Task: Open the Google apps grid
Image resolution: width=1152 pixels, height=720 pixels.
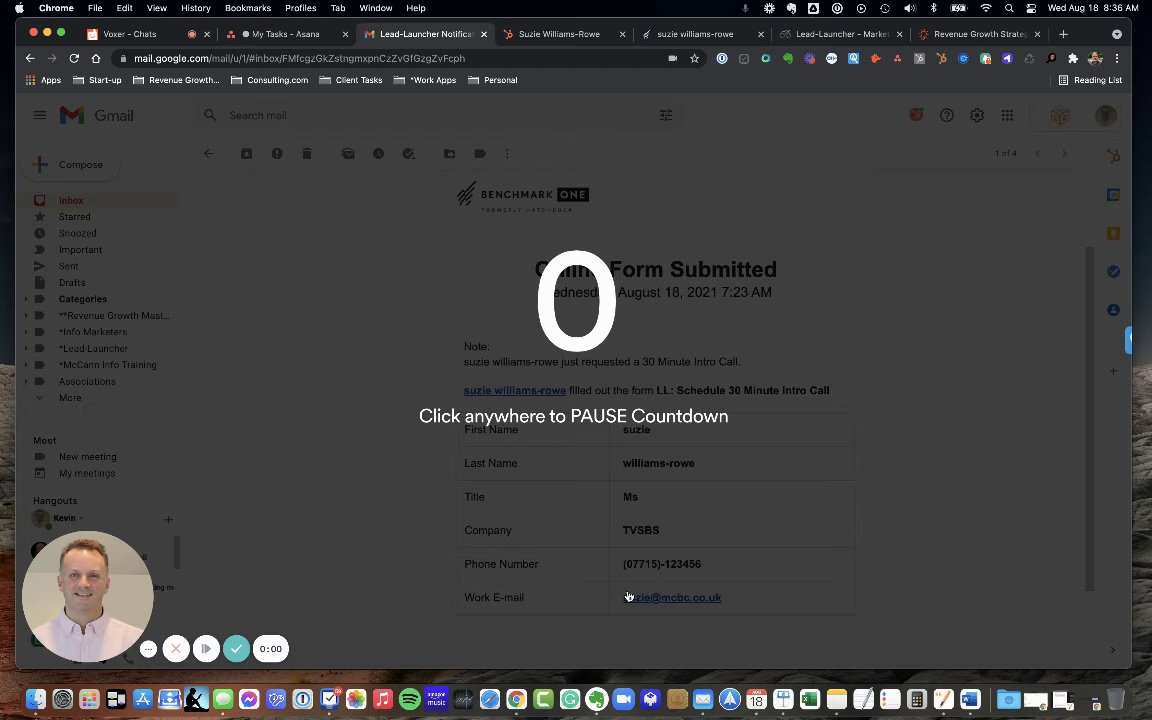Action: click(x=1007, y=115)
